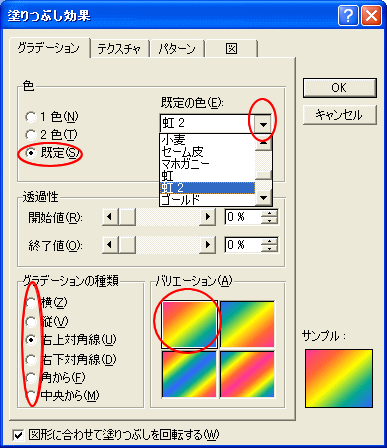Open the help question mark button
The height and width of the screenshot is (448, 387).
tap(348, 15)
